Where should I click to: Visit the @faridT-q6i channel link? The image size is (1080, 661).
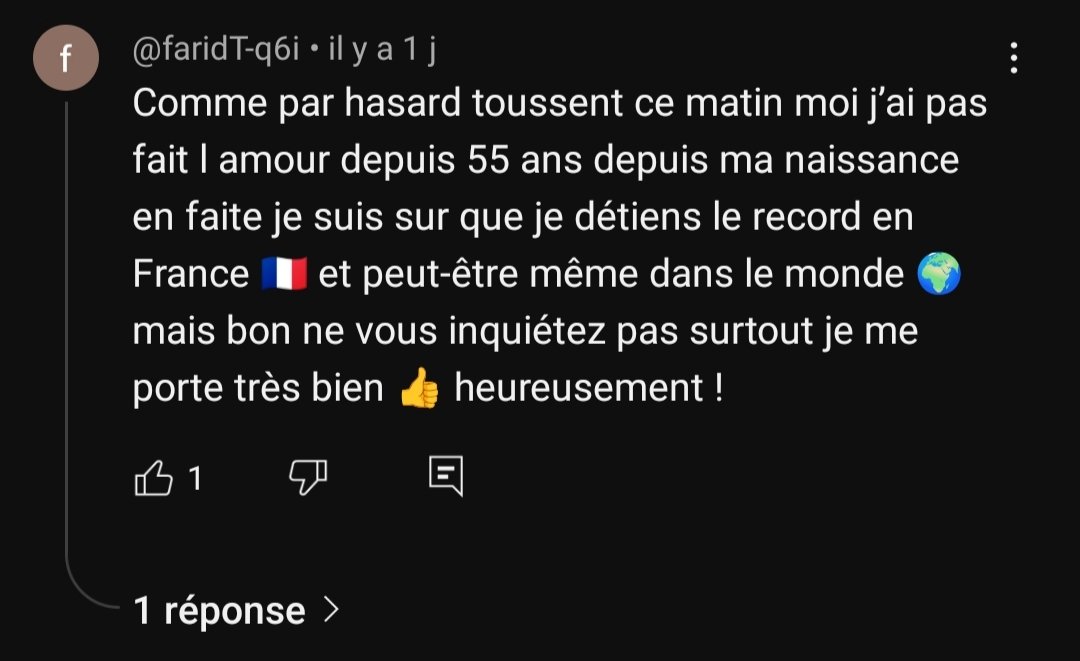216,50
